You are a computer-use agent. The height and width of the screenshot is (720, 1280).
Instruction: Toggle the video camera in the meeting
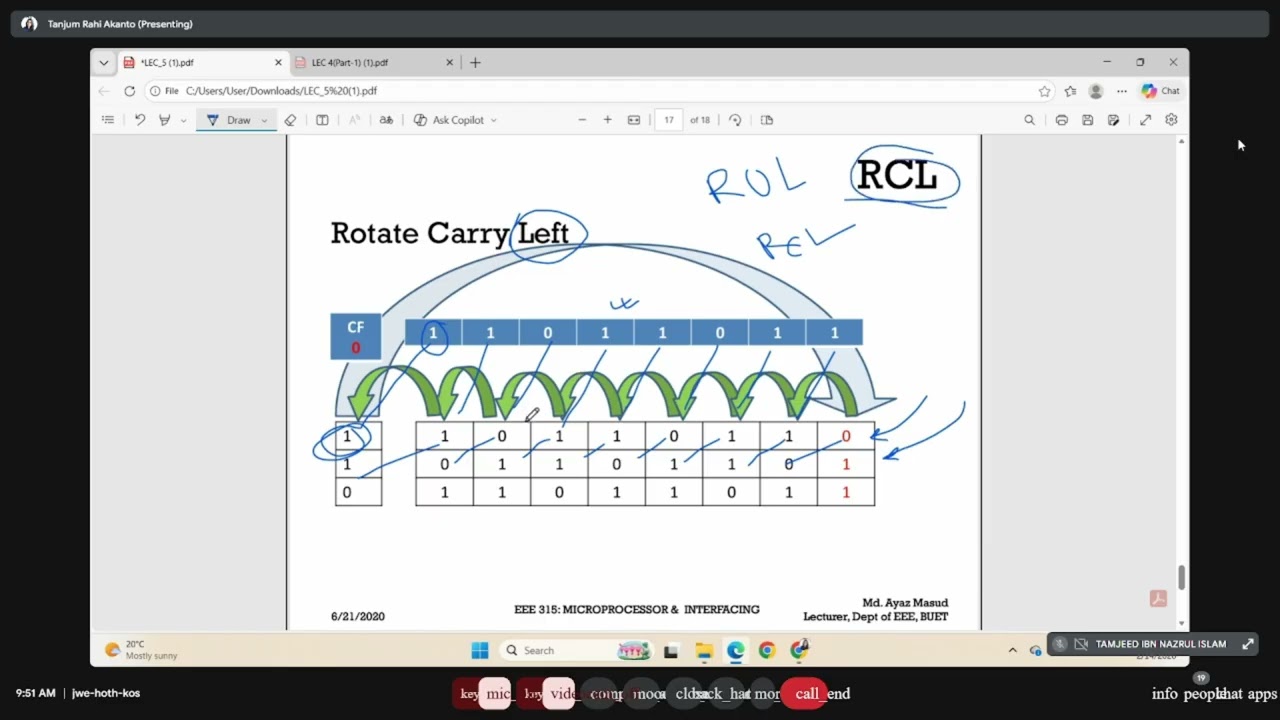pos(559,693)
